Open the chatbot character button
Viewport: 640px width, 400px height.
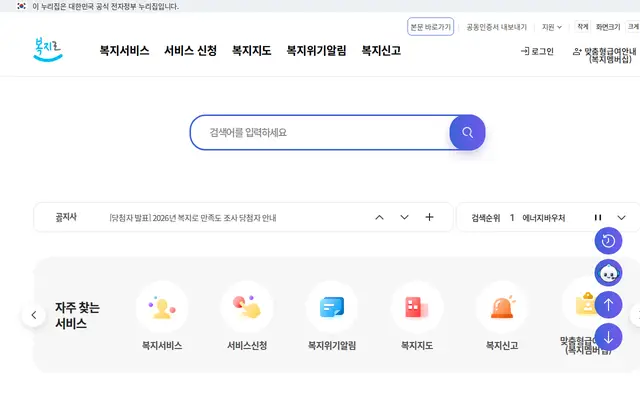pyautogui.click(x=608, y=273)
